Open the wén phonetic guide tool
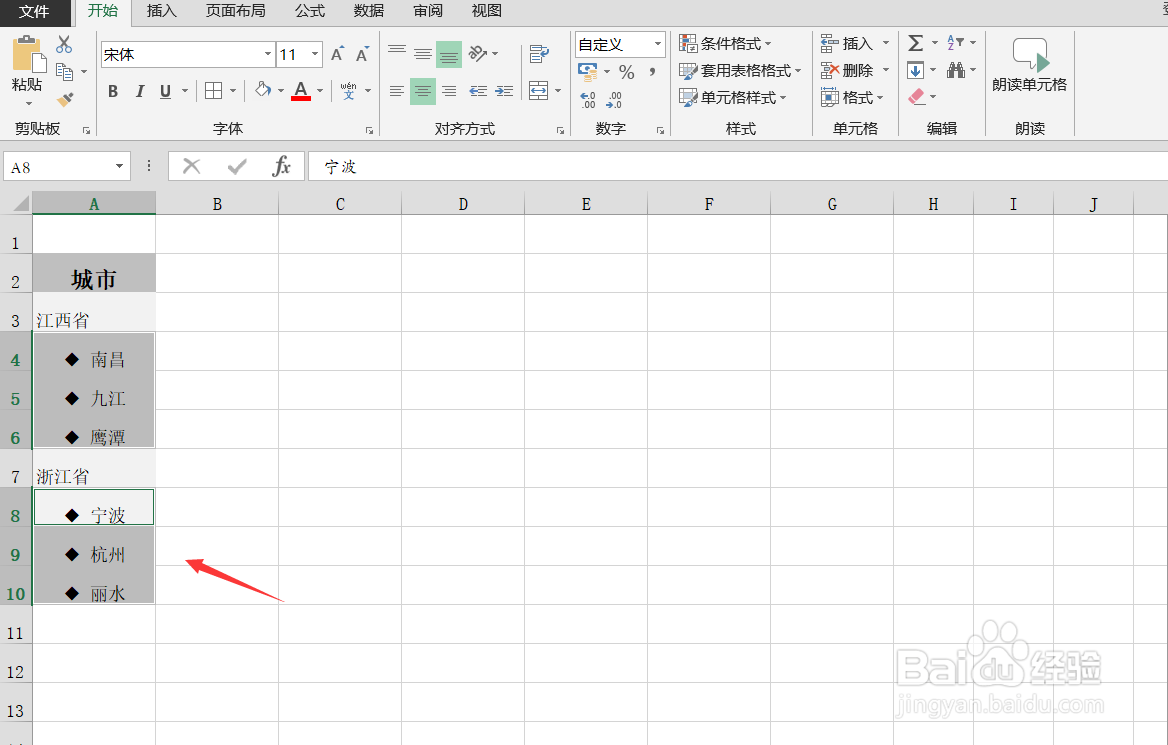 349,91
